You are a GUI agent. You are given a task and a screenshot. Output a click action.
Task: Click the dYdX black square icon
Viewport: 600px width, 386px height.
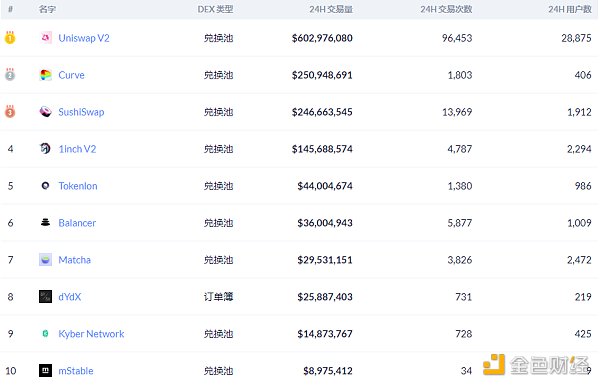(x=46, y=296)
